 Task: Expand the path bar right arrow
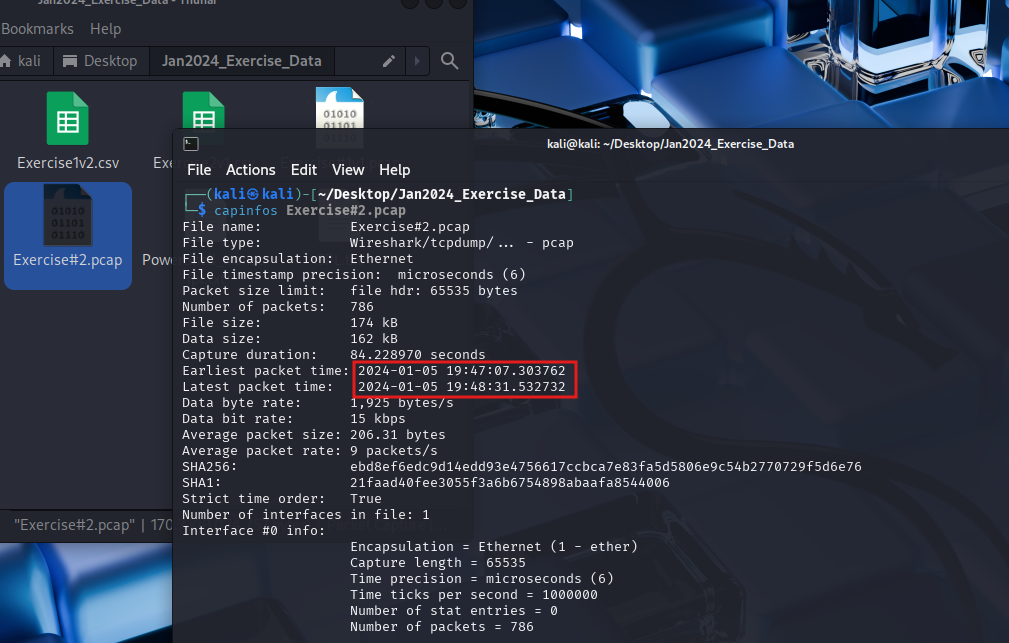coord(416,61)
